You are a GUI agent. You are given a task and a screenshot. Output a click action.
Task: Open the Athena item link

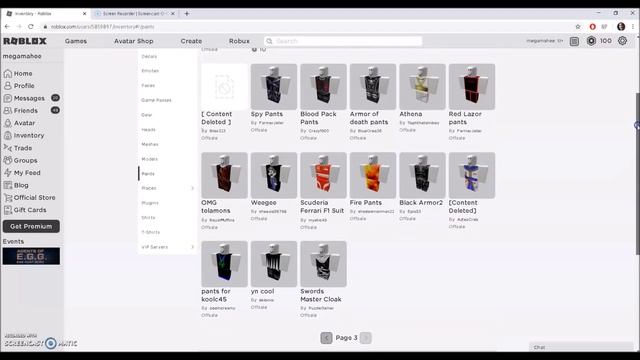pos(411,114)
